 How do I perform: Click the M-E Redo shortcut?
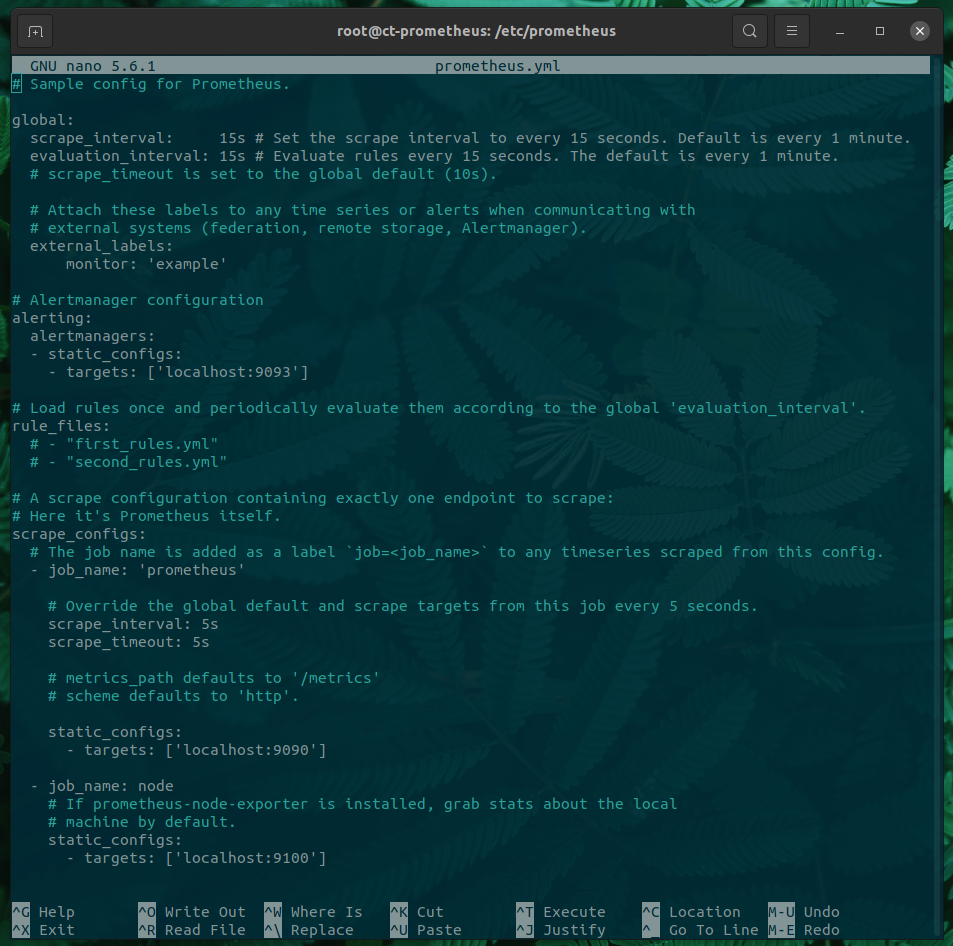tap(804, 930)
